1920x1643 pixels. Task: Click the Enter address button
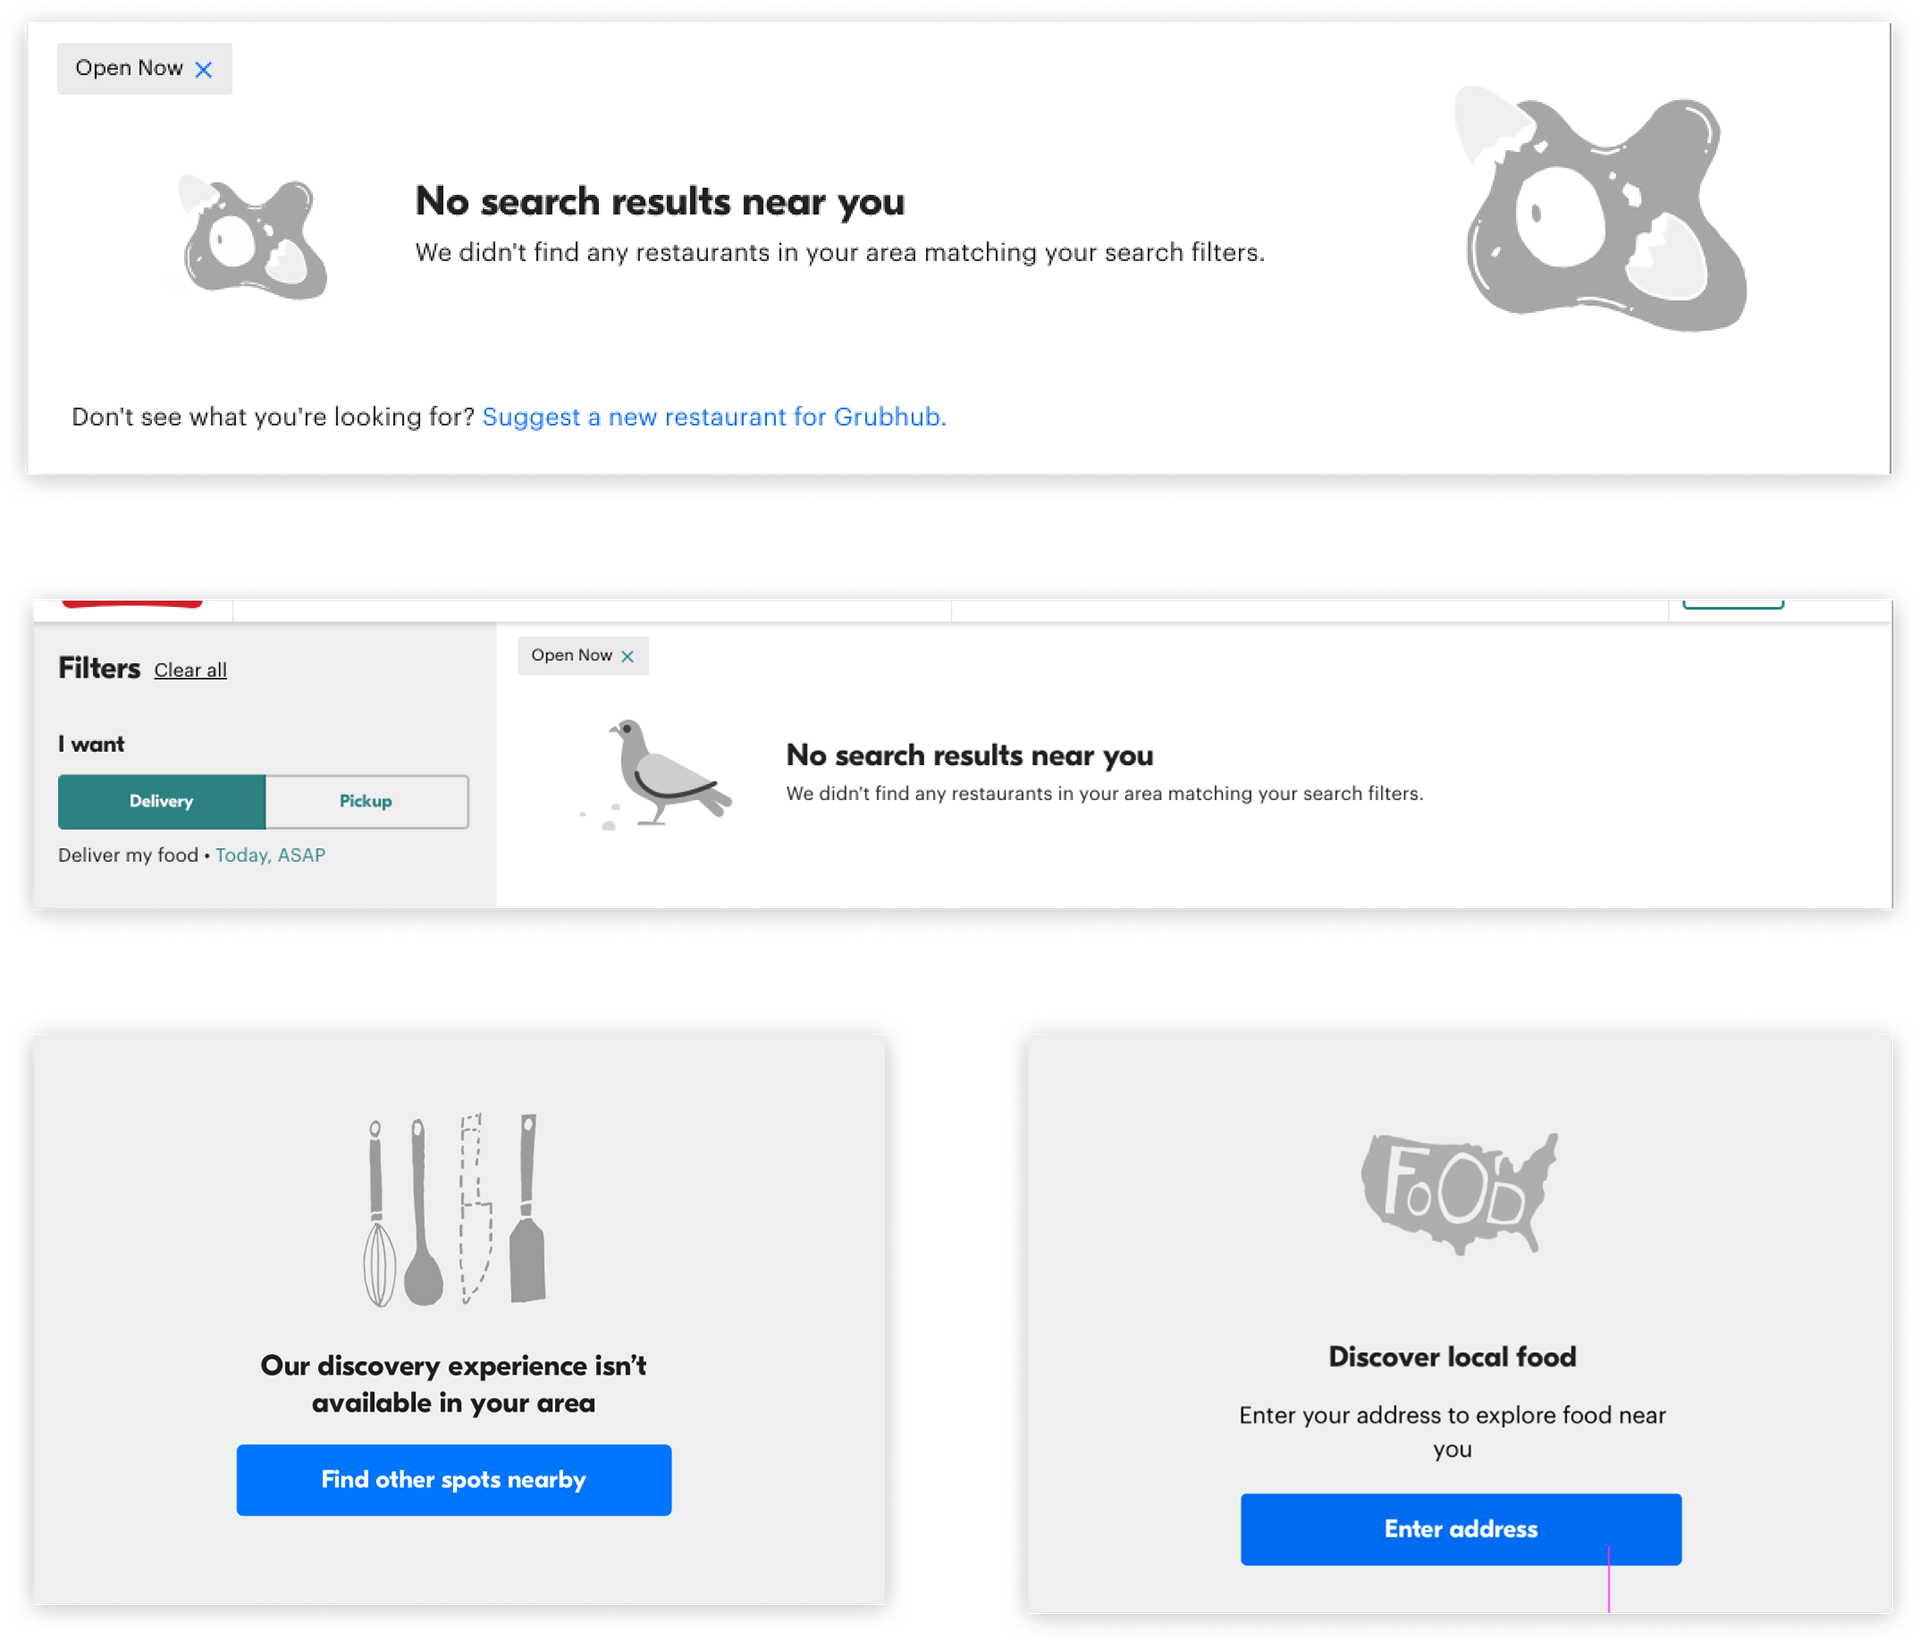[1461, 1528]
